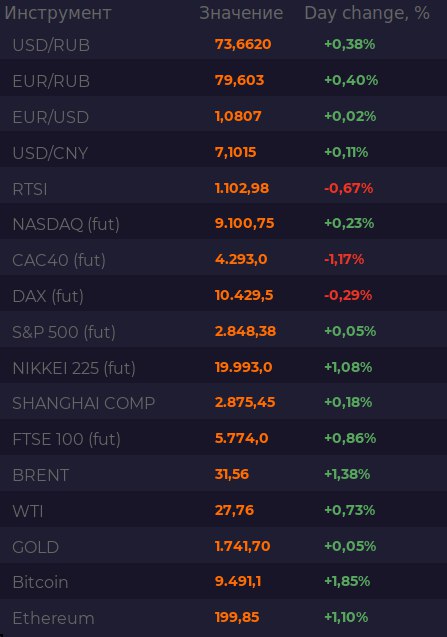Click the Инструмент column header
The width and height of the screenshot is (447, 637).
[58, 13]
